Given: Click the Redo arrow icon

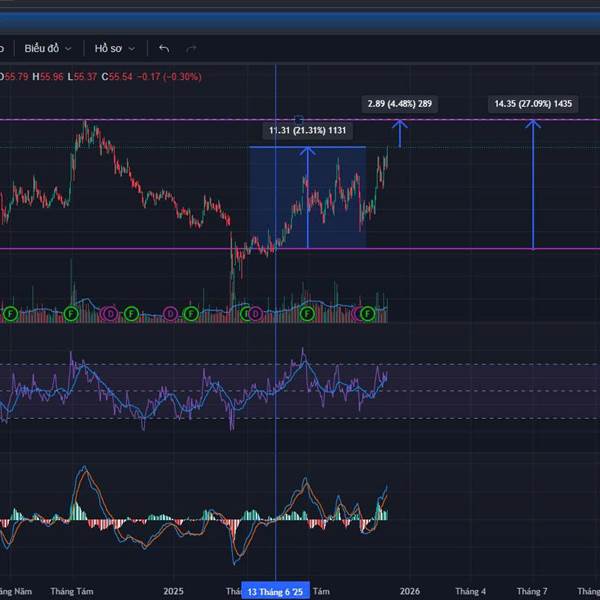Looking at the screenshot, I should click(191, 48).
